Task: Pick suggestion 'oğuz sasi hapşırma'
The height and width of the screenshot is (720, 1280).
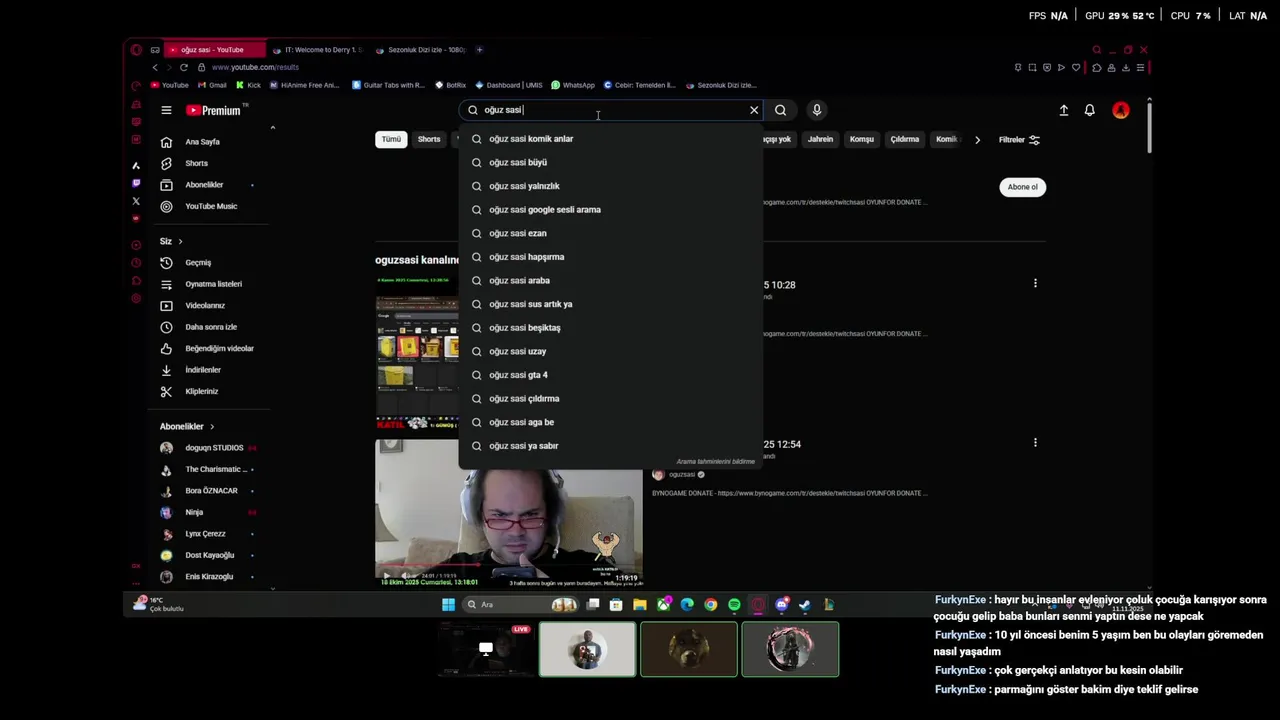Action: tap(610, 257)
